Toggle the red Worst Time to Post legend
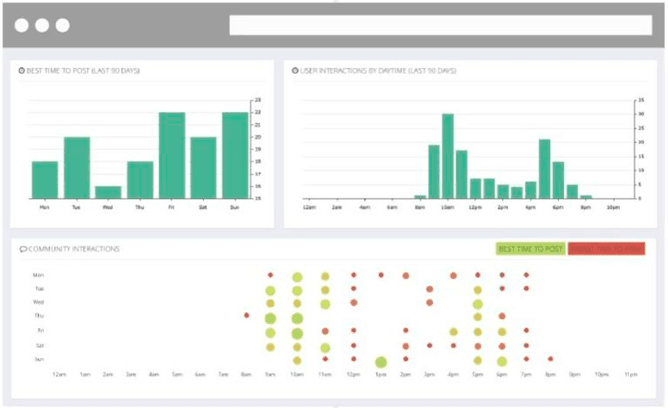The width and height of the screenshot is (668, 408). point(606,249)
